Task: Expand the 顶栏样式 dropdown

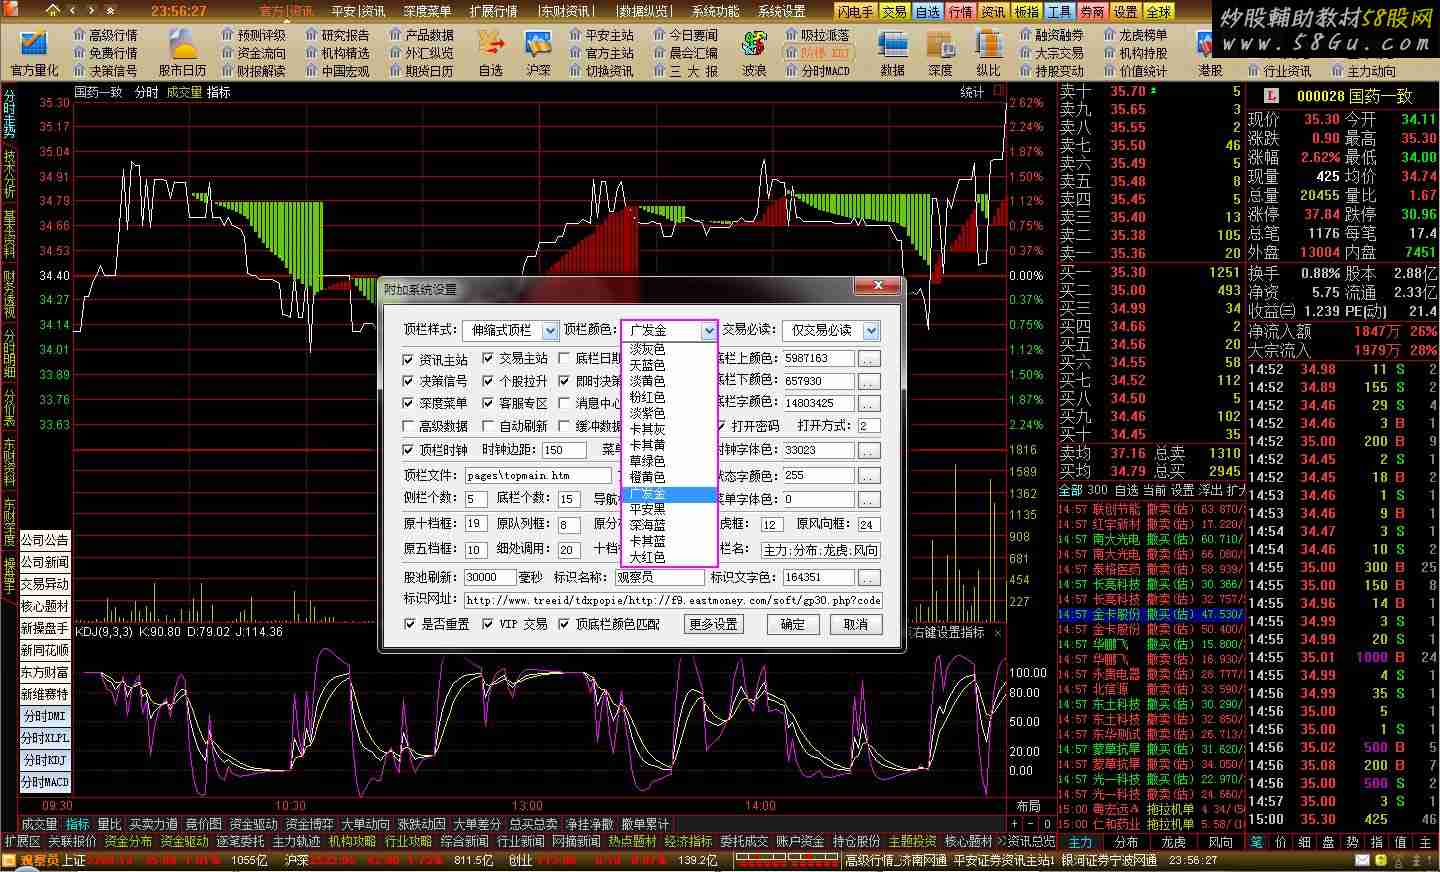Action: (x=550, y=331)
